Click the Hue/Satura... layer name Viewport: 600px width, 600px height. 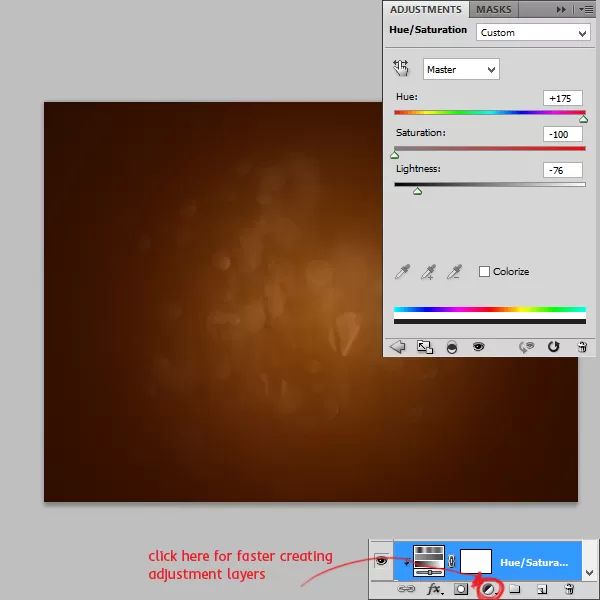(534, 562)
